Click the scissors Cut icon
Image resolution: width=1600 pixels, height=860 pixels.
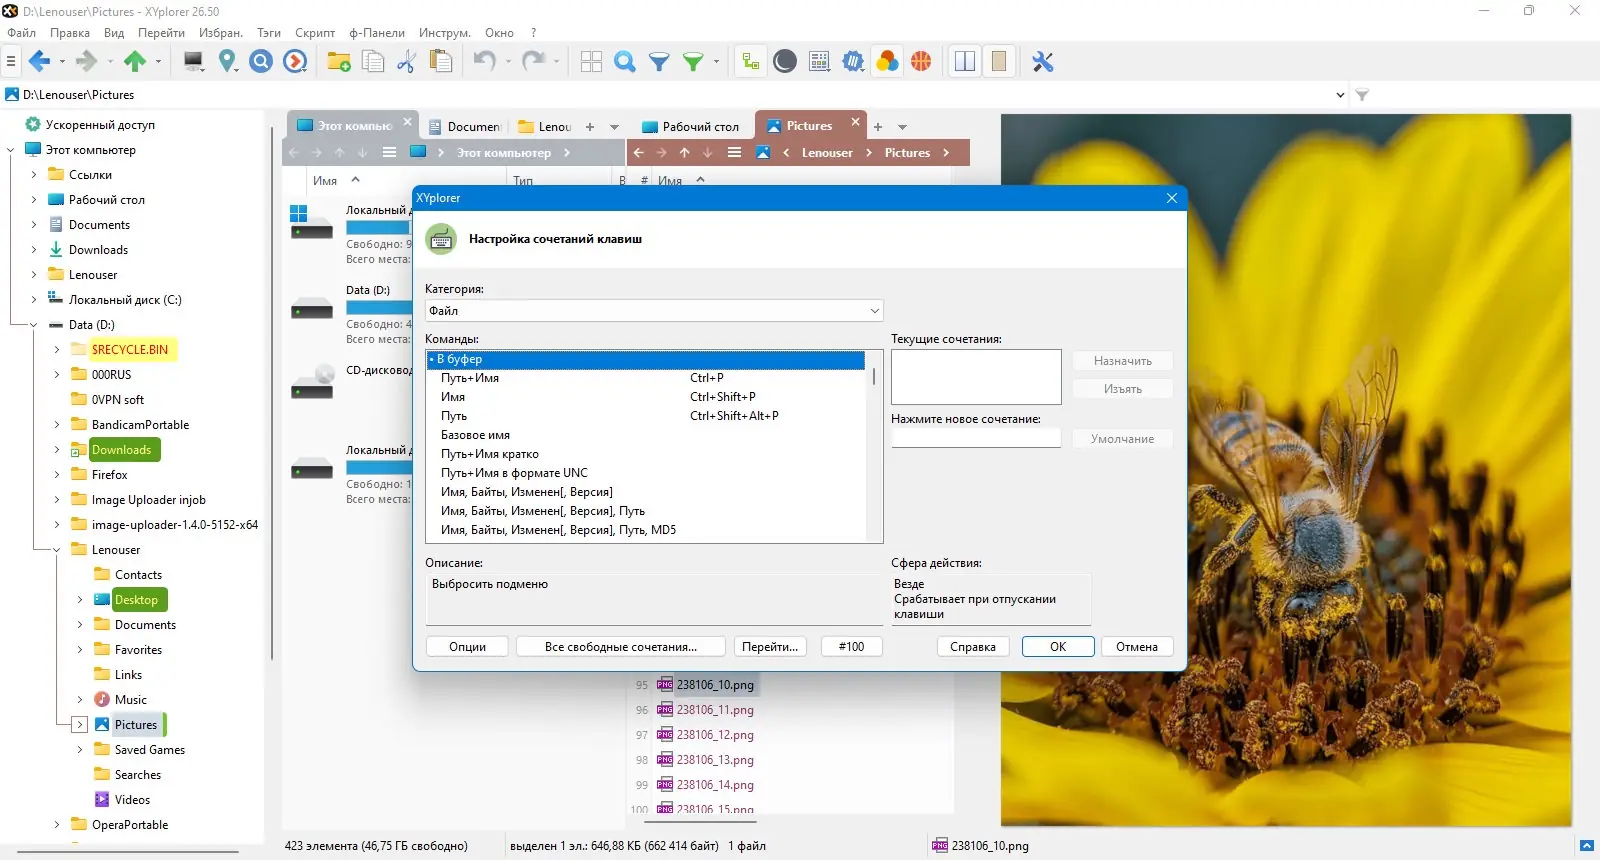[406, 62]
